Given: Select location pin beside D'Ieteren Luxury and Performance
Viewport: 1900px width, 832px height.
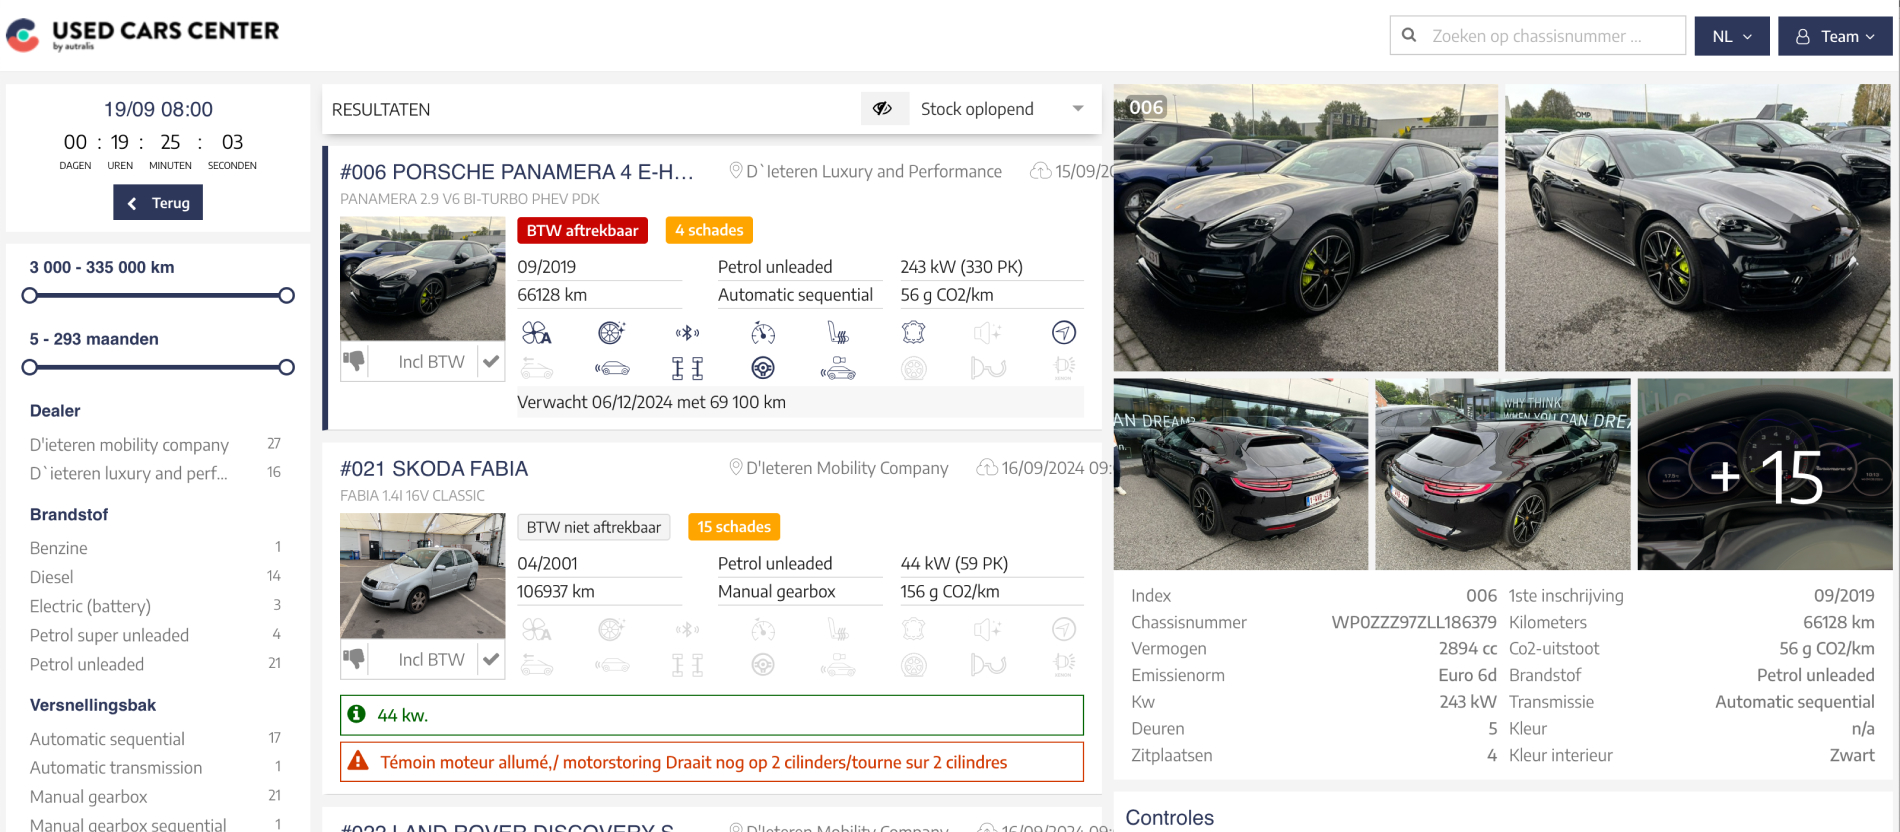Looking at the screenshot, I should point(735,171).
